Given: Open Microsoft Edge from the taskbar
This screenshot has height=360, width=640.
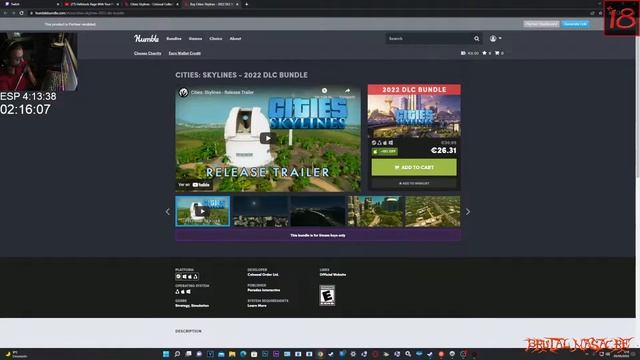Looking at the screenshot, I should [243, 354].
